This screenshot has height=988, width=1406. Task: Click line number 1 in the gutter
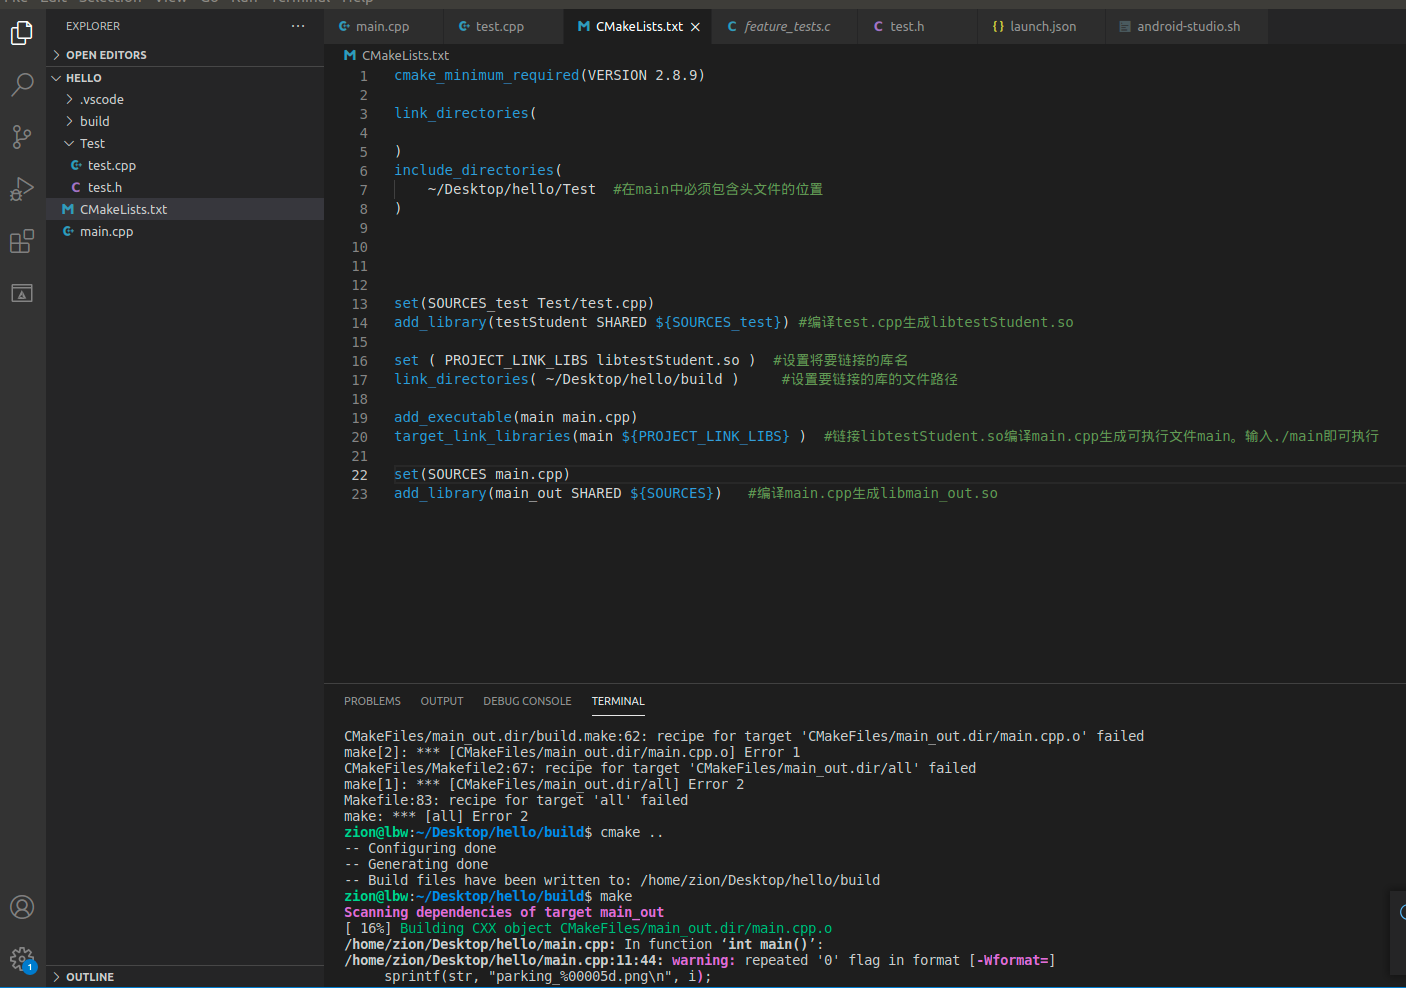tap(364, 76)
